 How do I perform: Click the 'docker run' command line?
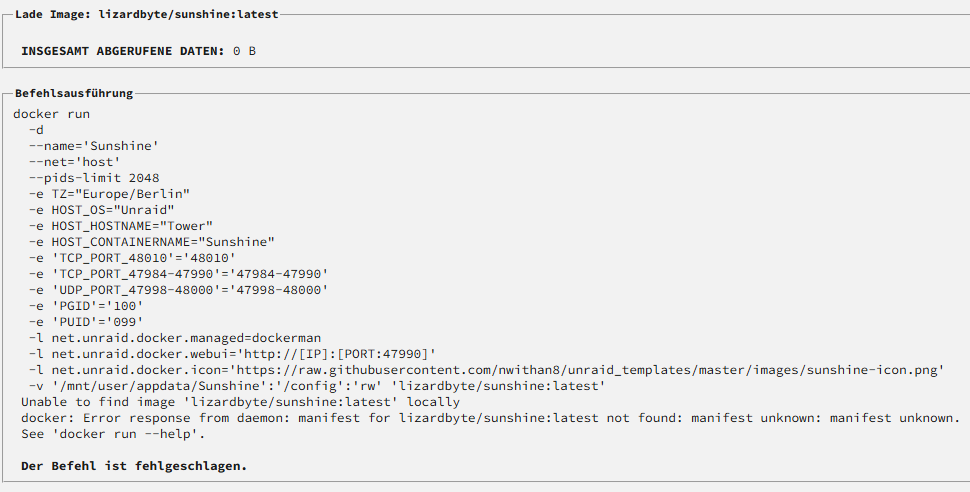(51, 114)
